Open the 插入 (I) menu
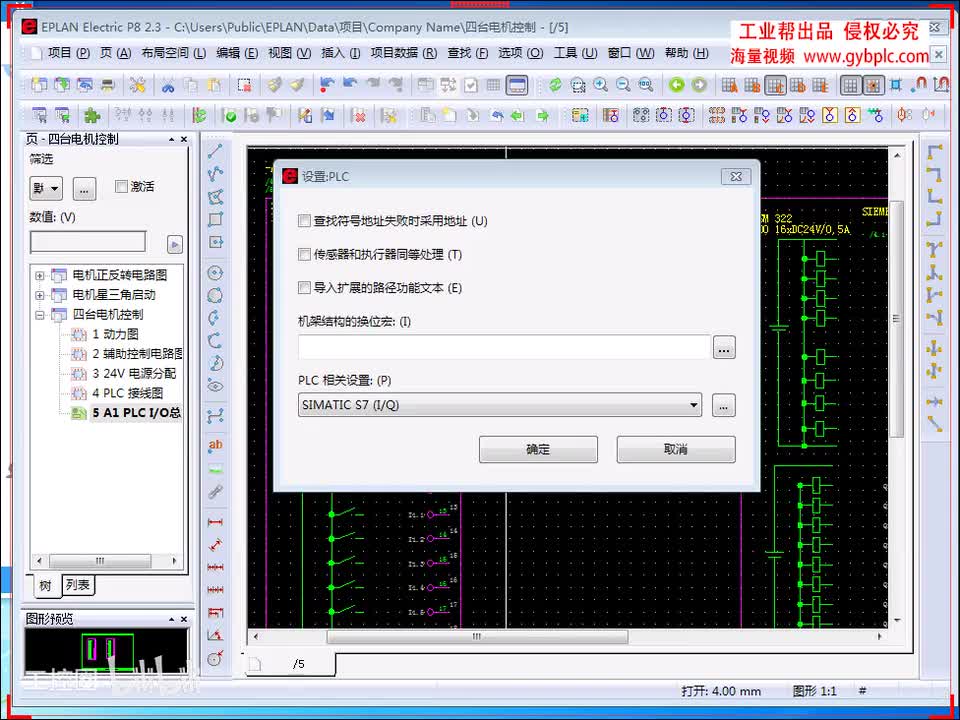 coord(340,53)
